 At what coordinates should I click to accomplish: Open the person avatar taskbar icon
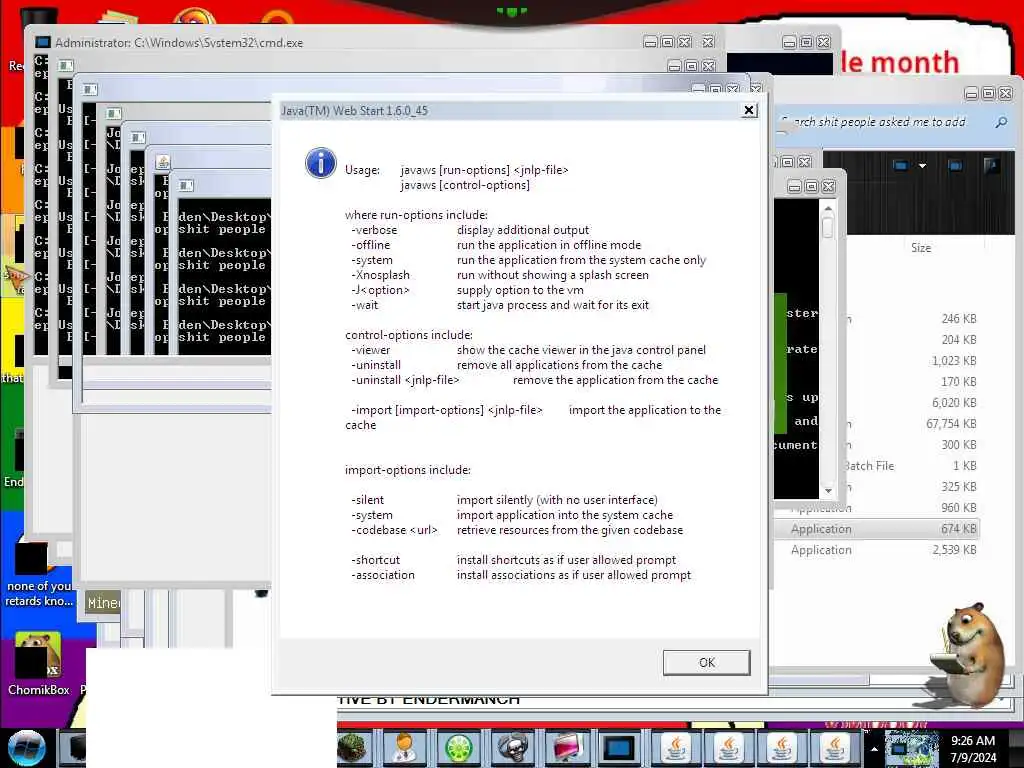[404, 748]
